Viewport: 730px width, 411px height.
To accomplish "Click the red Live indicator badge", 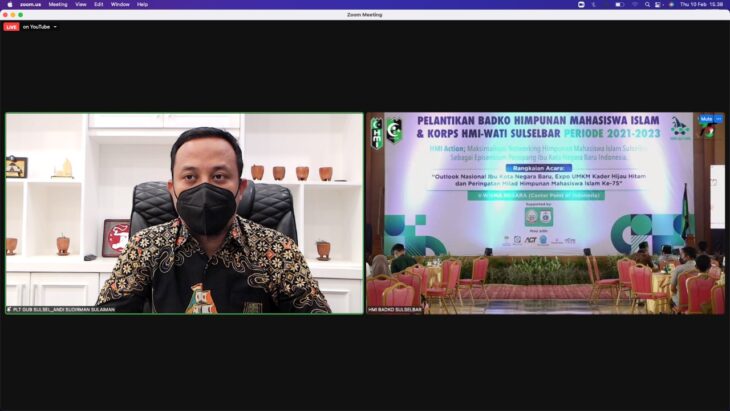I will (x=11, y=27).
